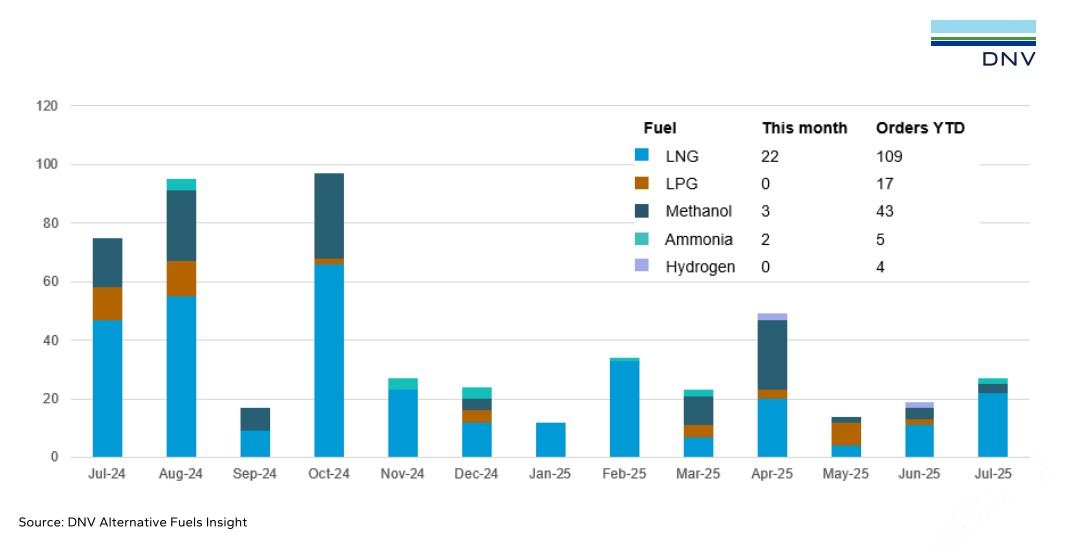Click the LNG segment of Feb-25 bar

pos(624,409)
